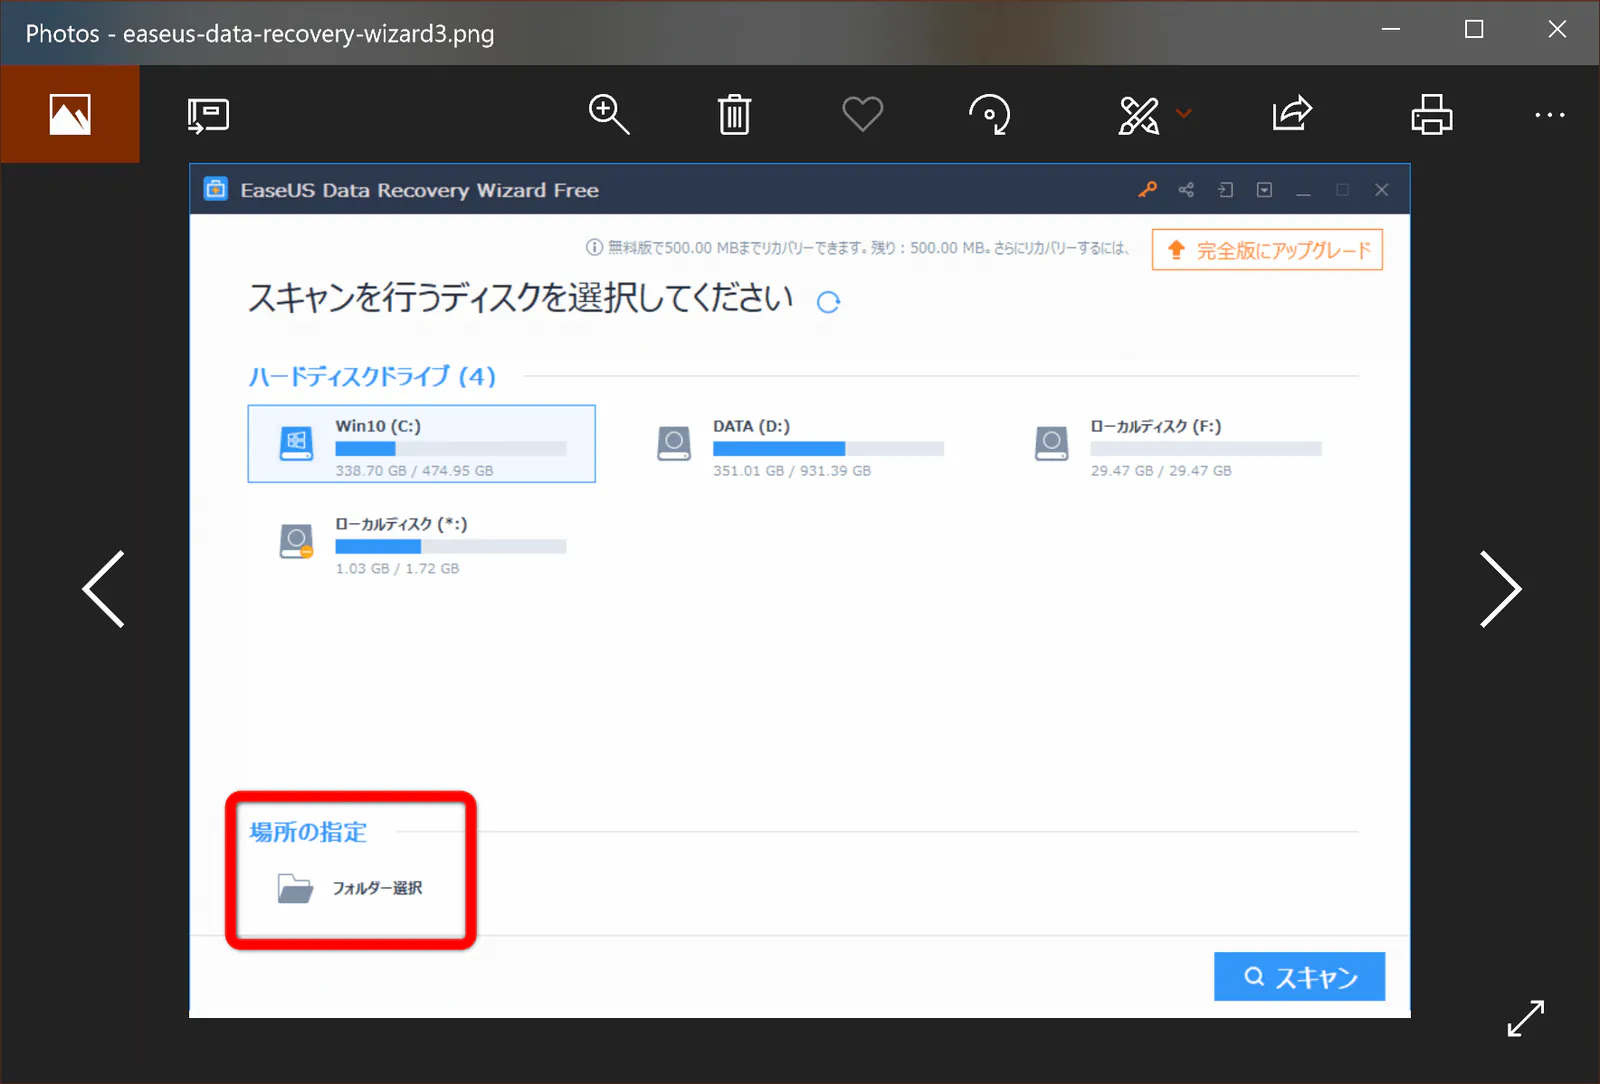
Task: Click the 29.47 GB / 29.47 GB text
Action: point(1161,470)
